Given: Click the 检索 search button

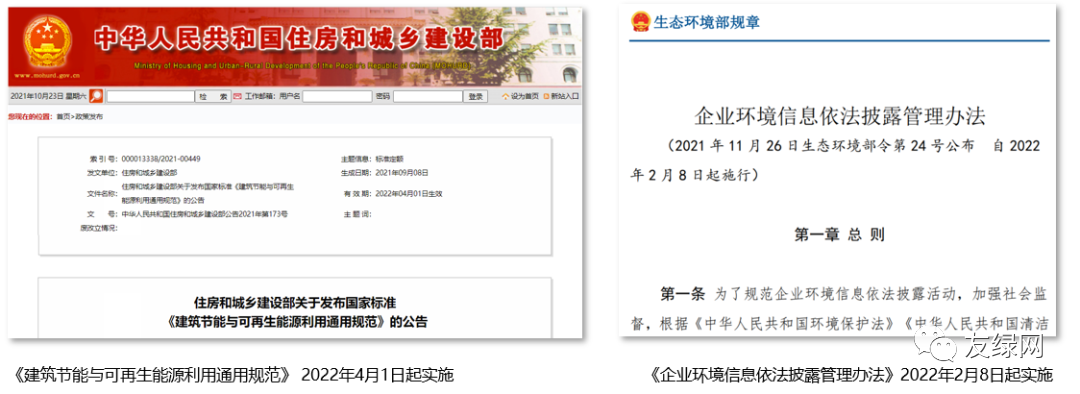Looking at the screenshot, I should point(214,96).
